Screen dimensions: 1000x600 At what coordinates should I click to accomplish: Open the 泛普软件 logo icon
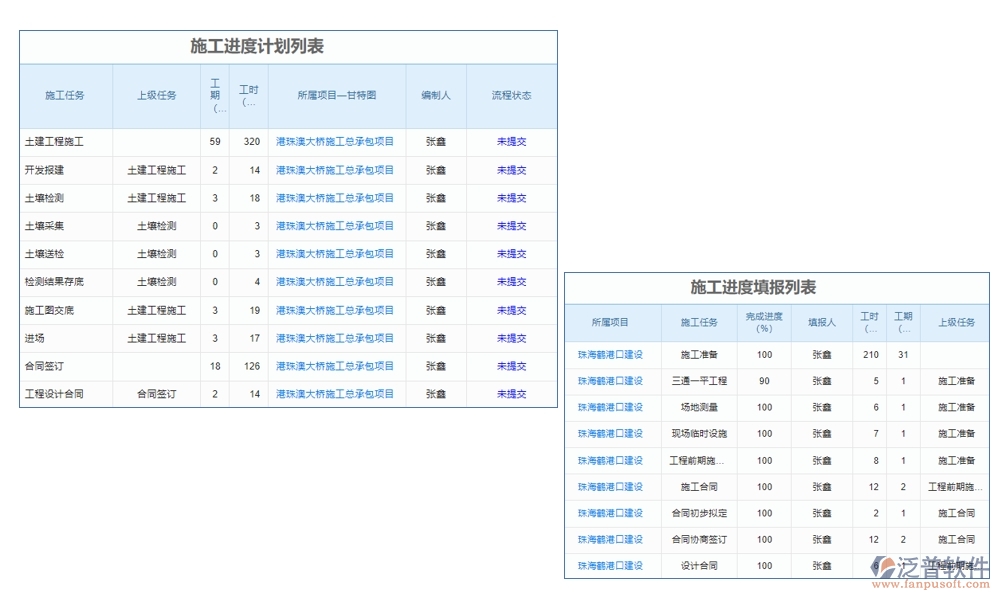click(885, 567)
